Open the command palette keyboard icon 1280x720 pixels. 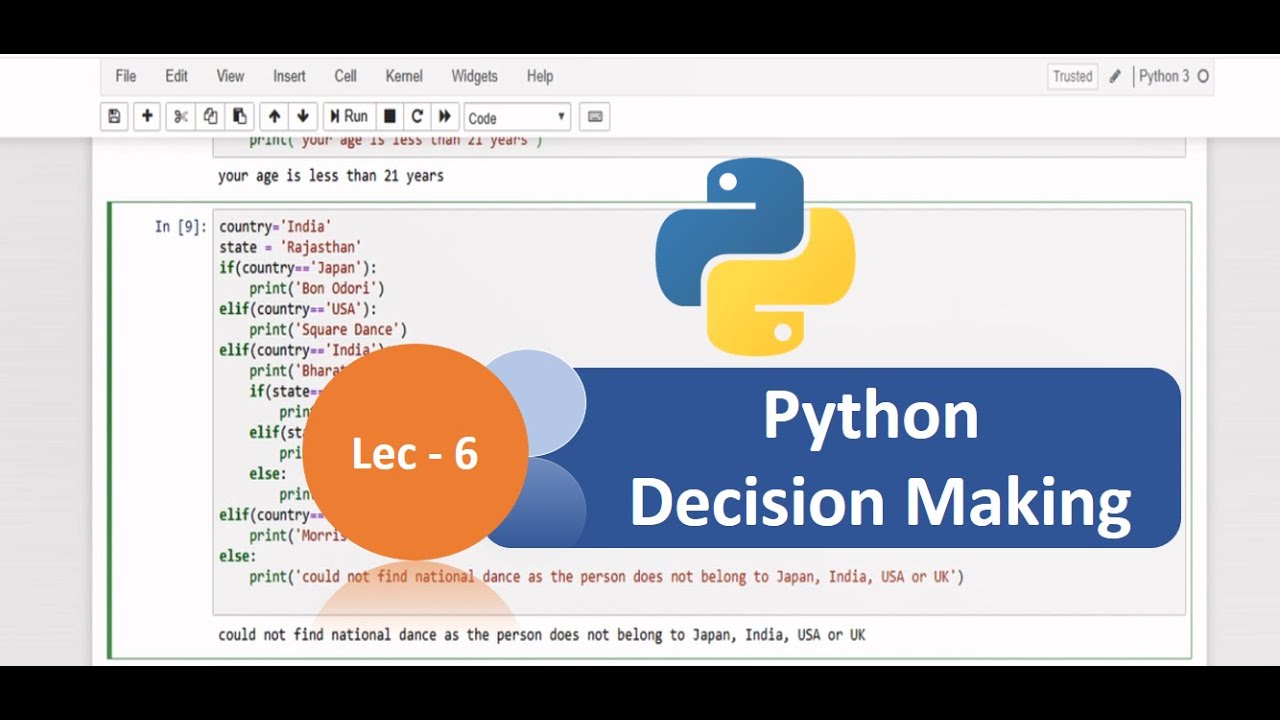[x=595, y=117]
